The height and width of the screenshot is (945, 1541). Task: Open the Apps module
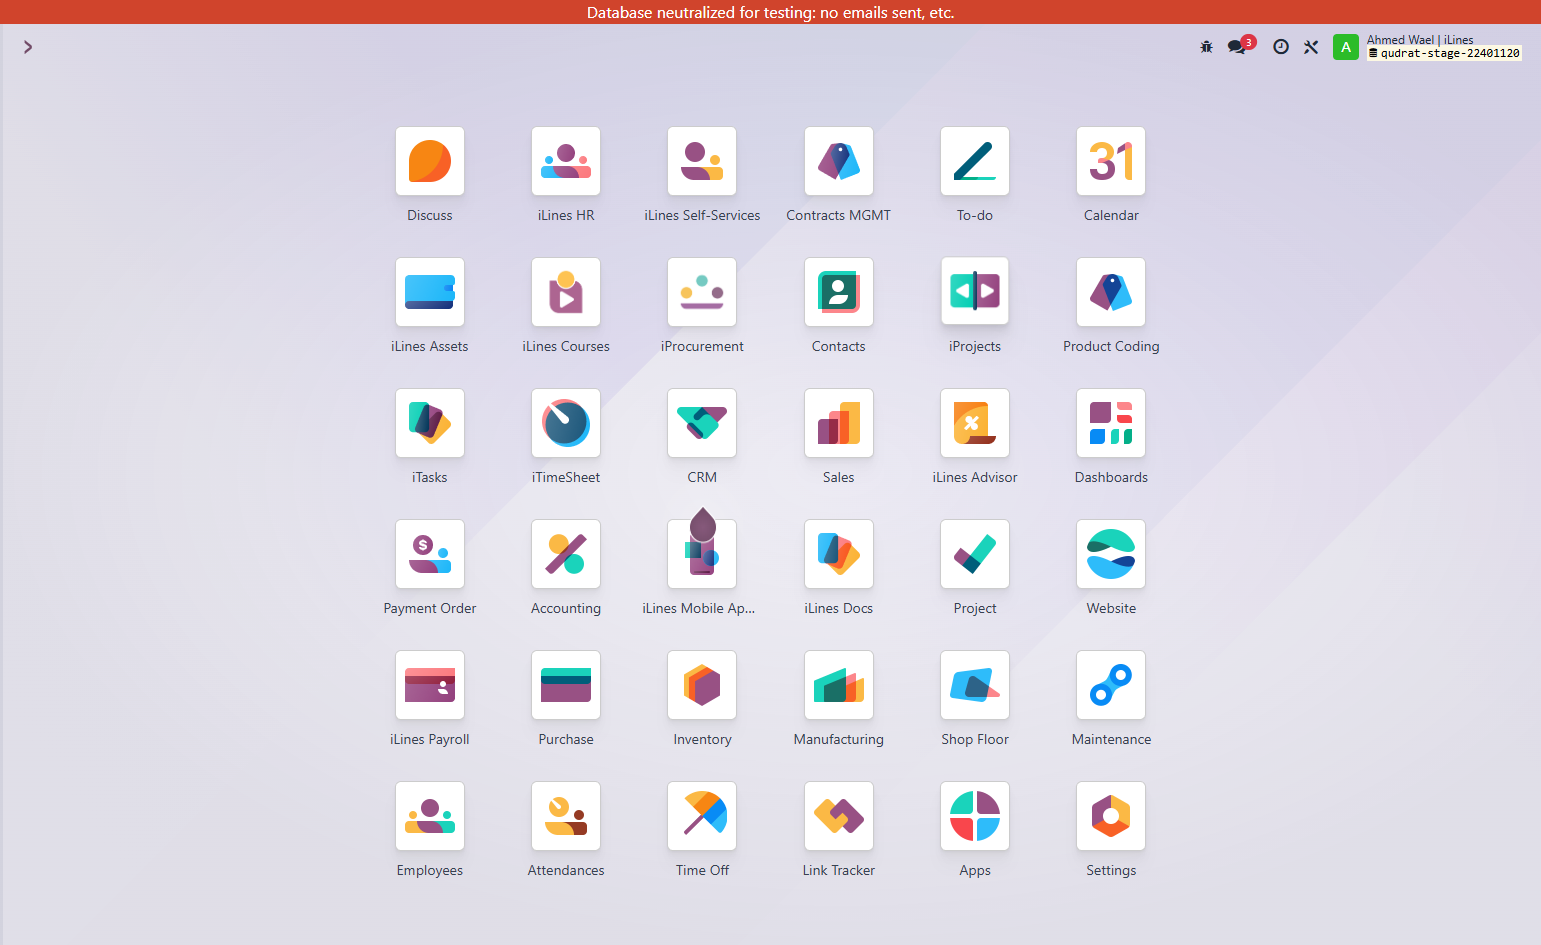[x=975, y=816]
